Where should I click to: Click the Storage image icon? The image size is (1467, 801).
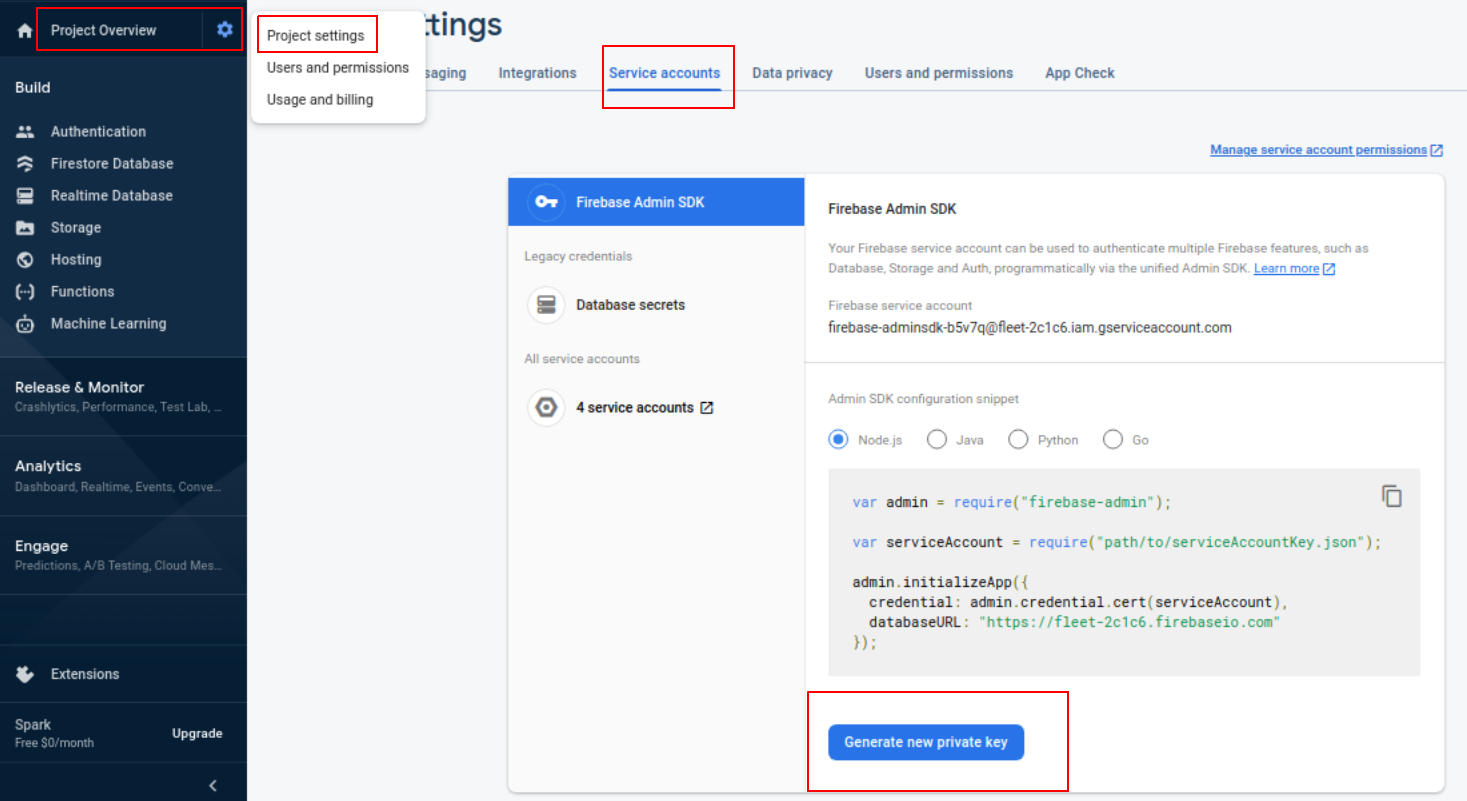tap(26, 228)
